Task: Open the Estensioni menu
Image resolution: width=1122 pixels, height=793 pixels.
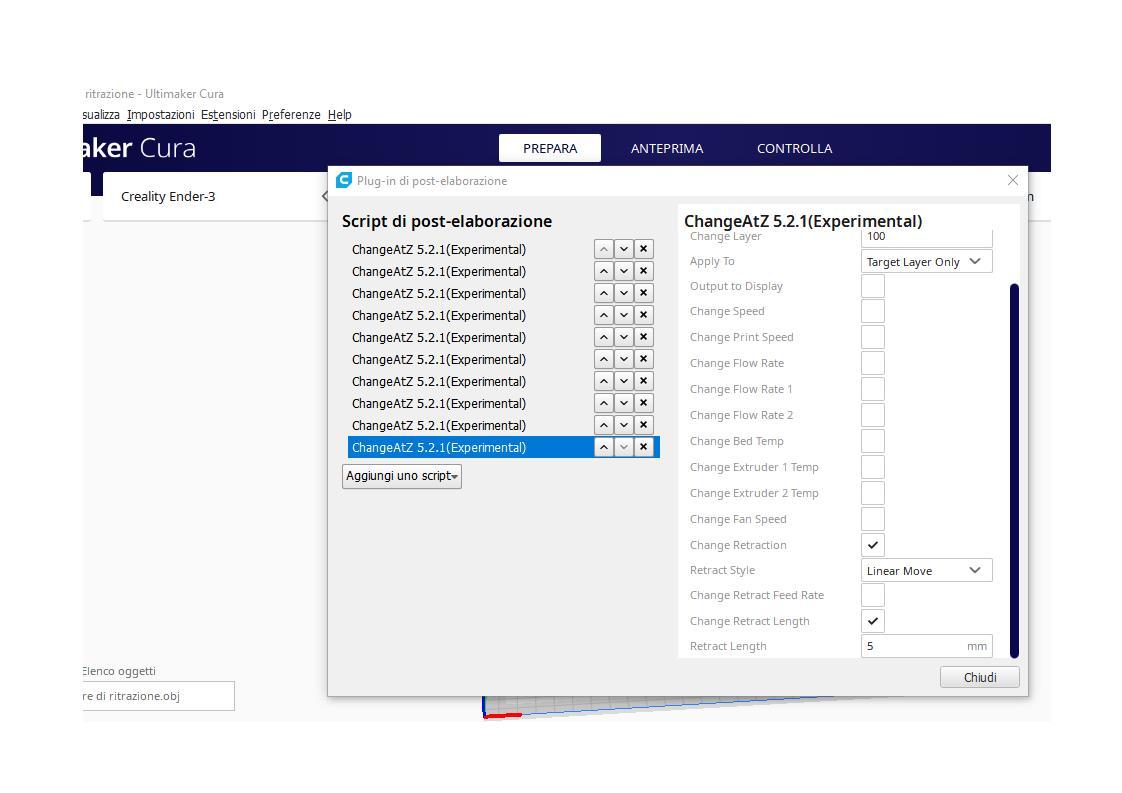Action: click(x=228, y=115)
